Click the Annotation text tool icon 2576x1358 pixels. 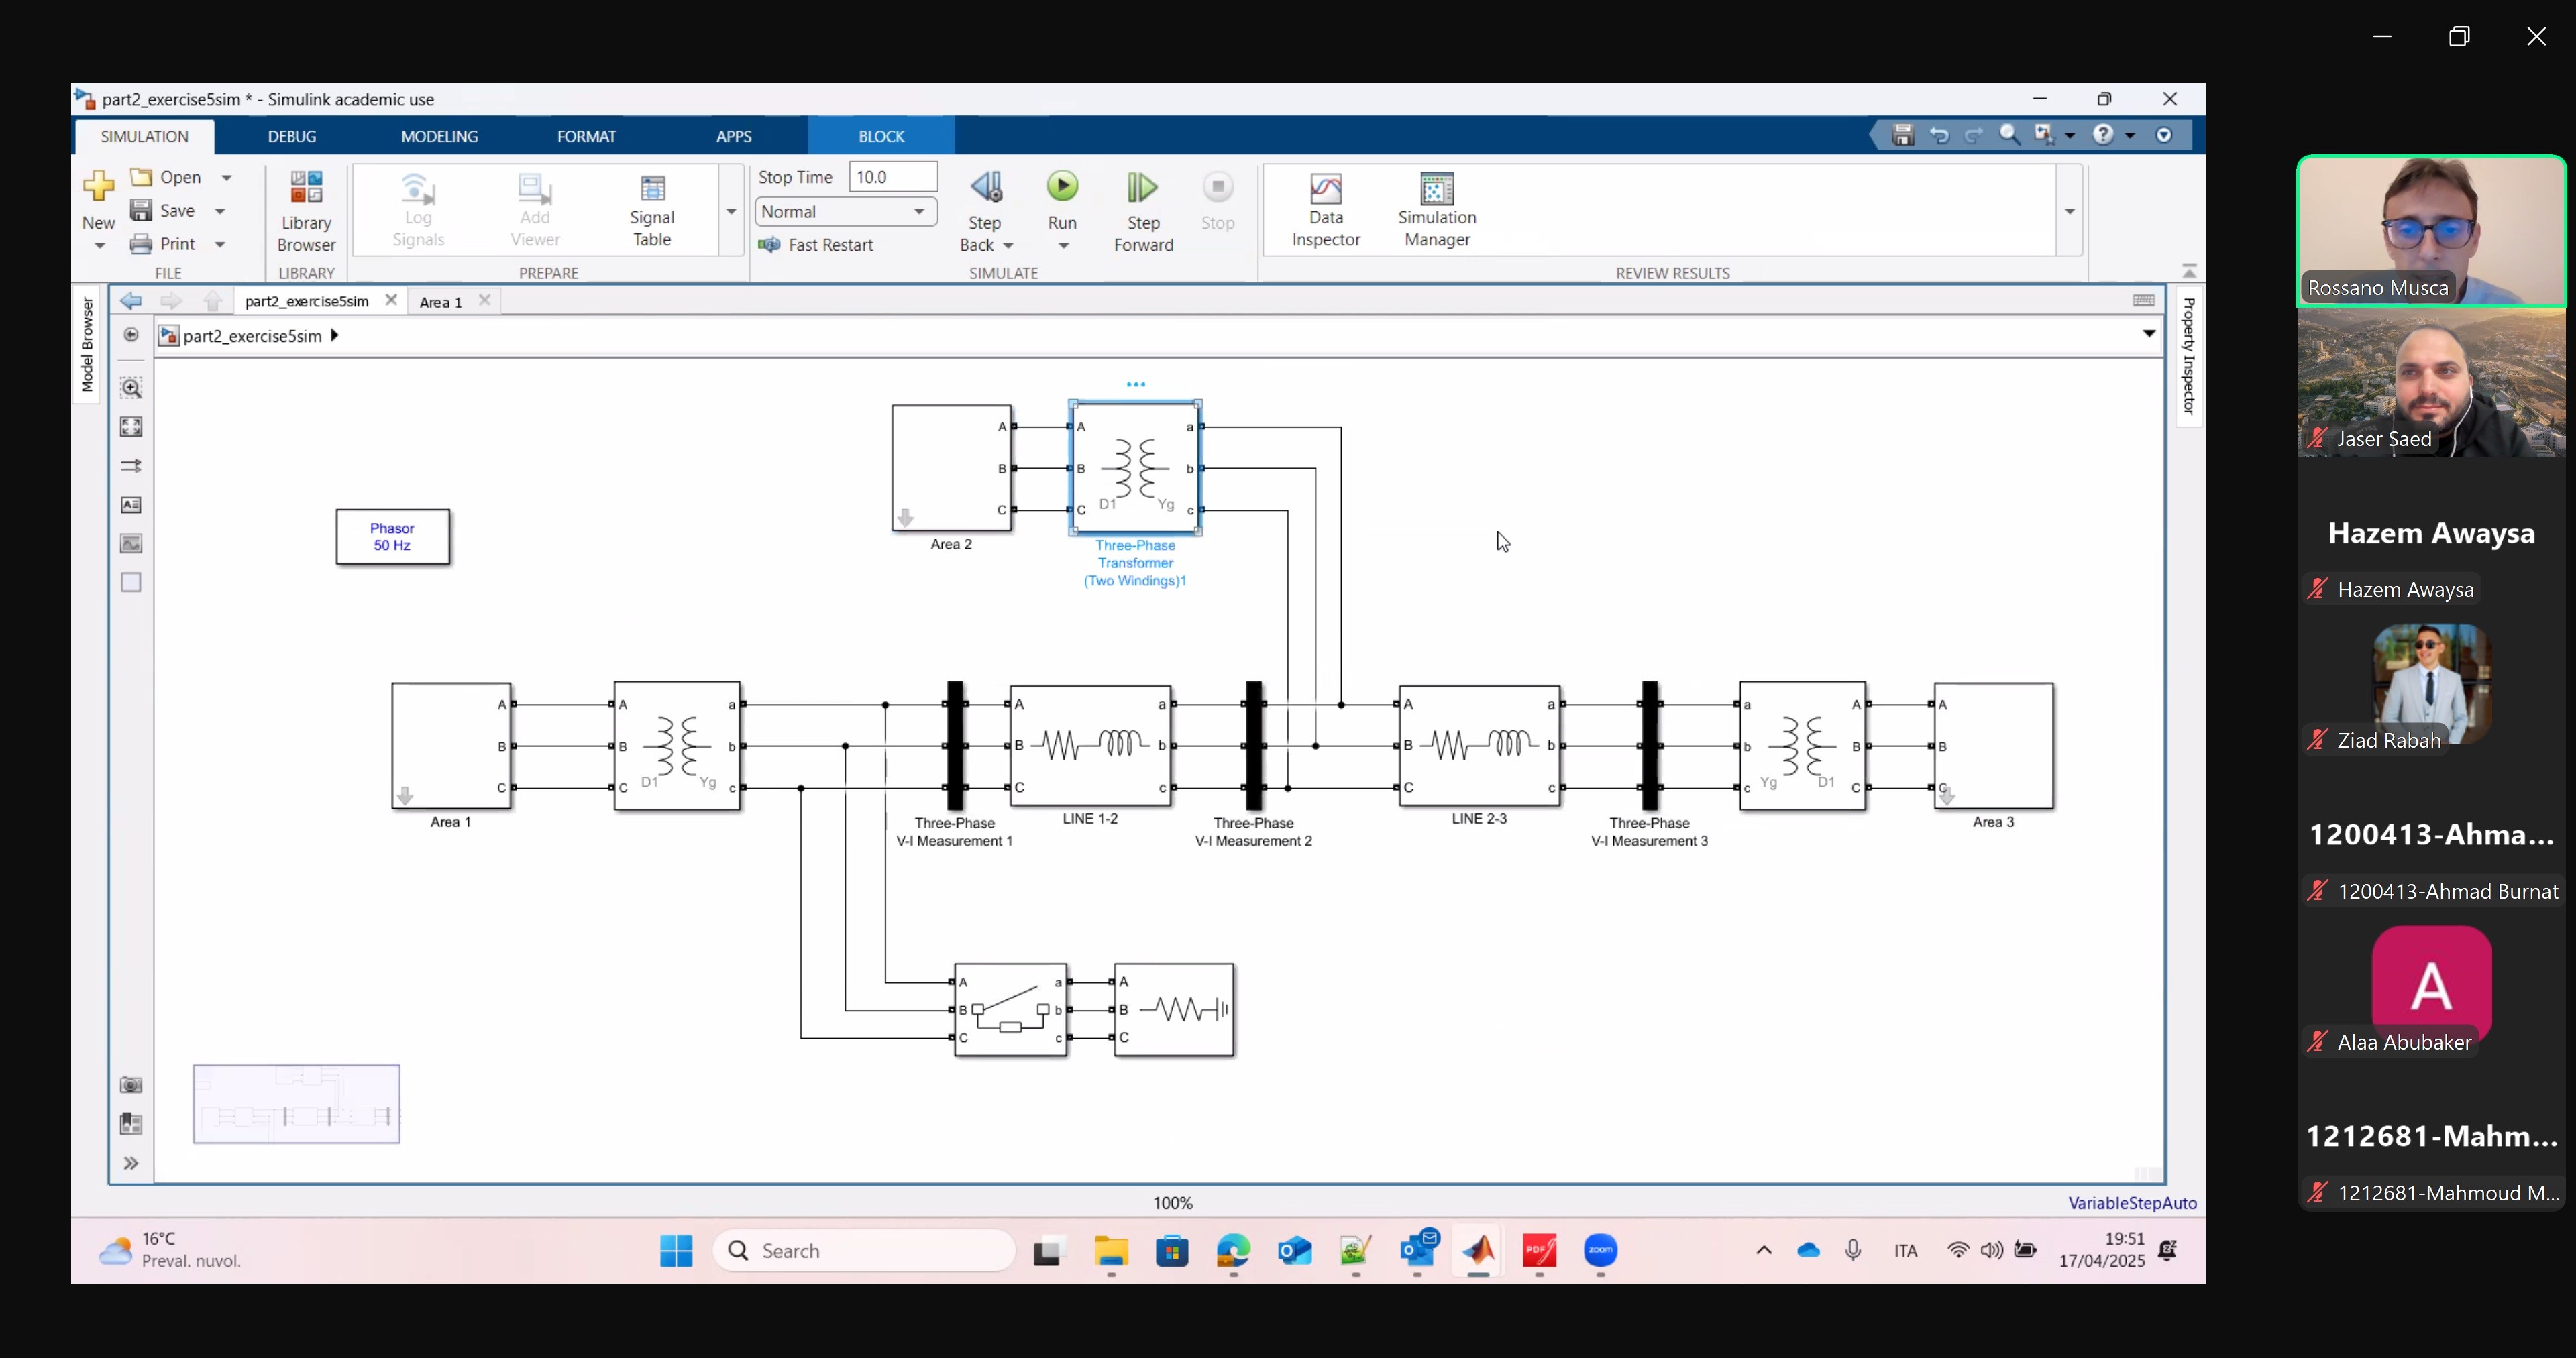(x=131, y=505)
